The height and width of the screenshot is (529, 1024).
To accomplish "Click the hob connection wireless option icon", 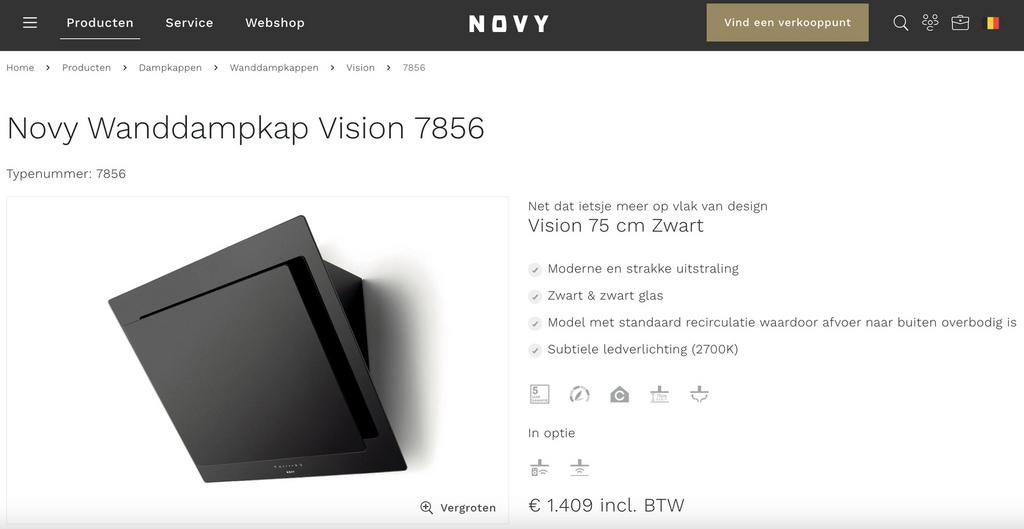I will (x=579, y=468).
